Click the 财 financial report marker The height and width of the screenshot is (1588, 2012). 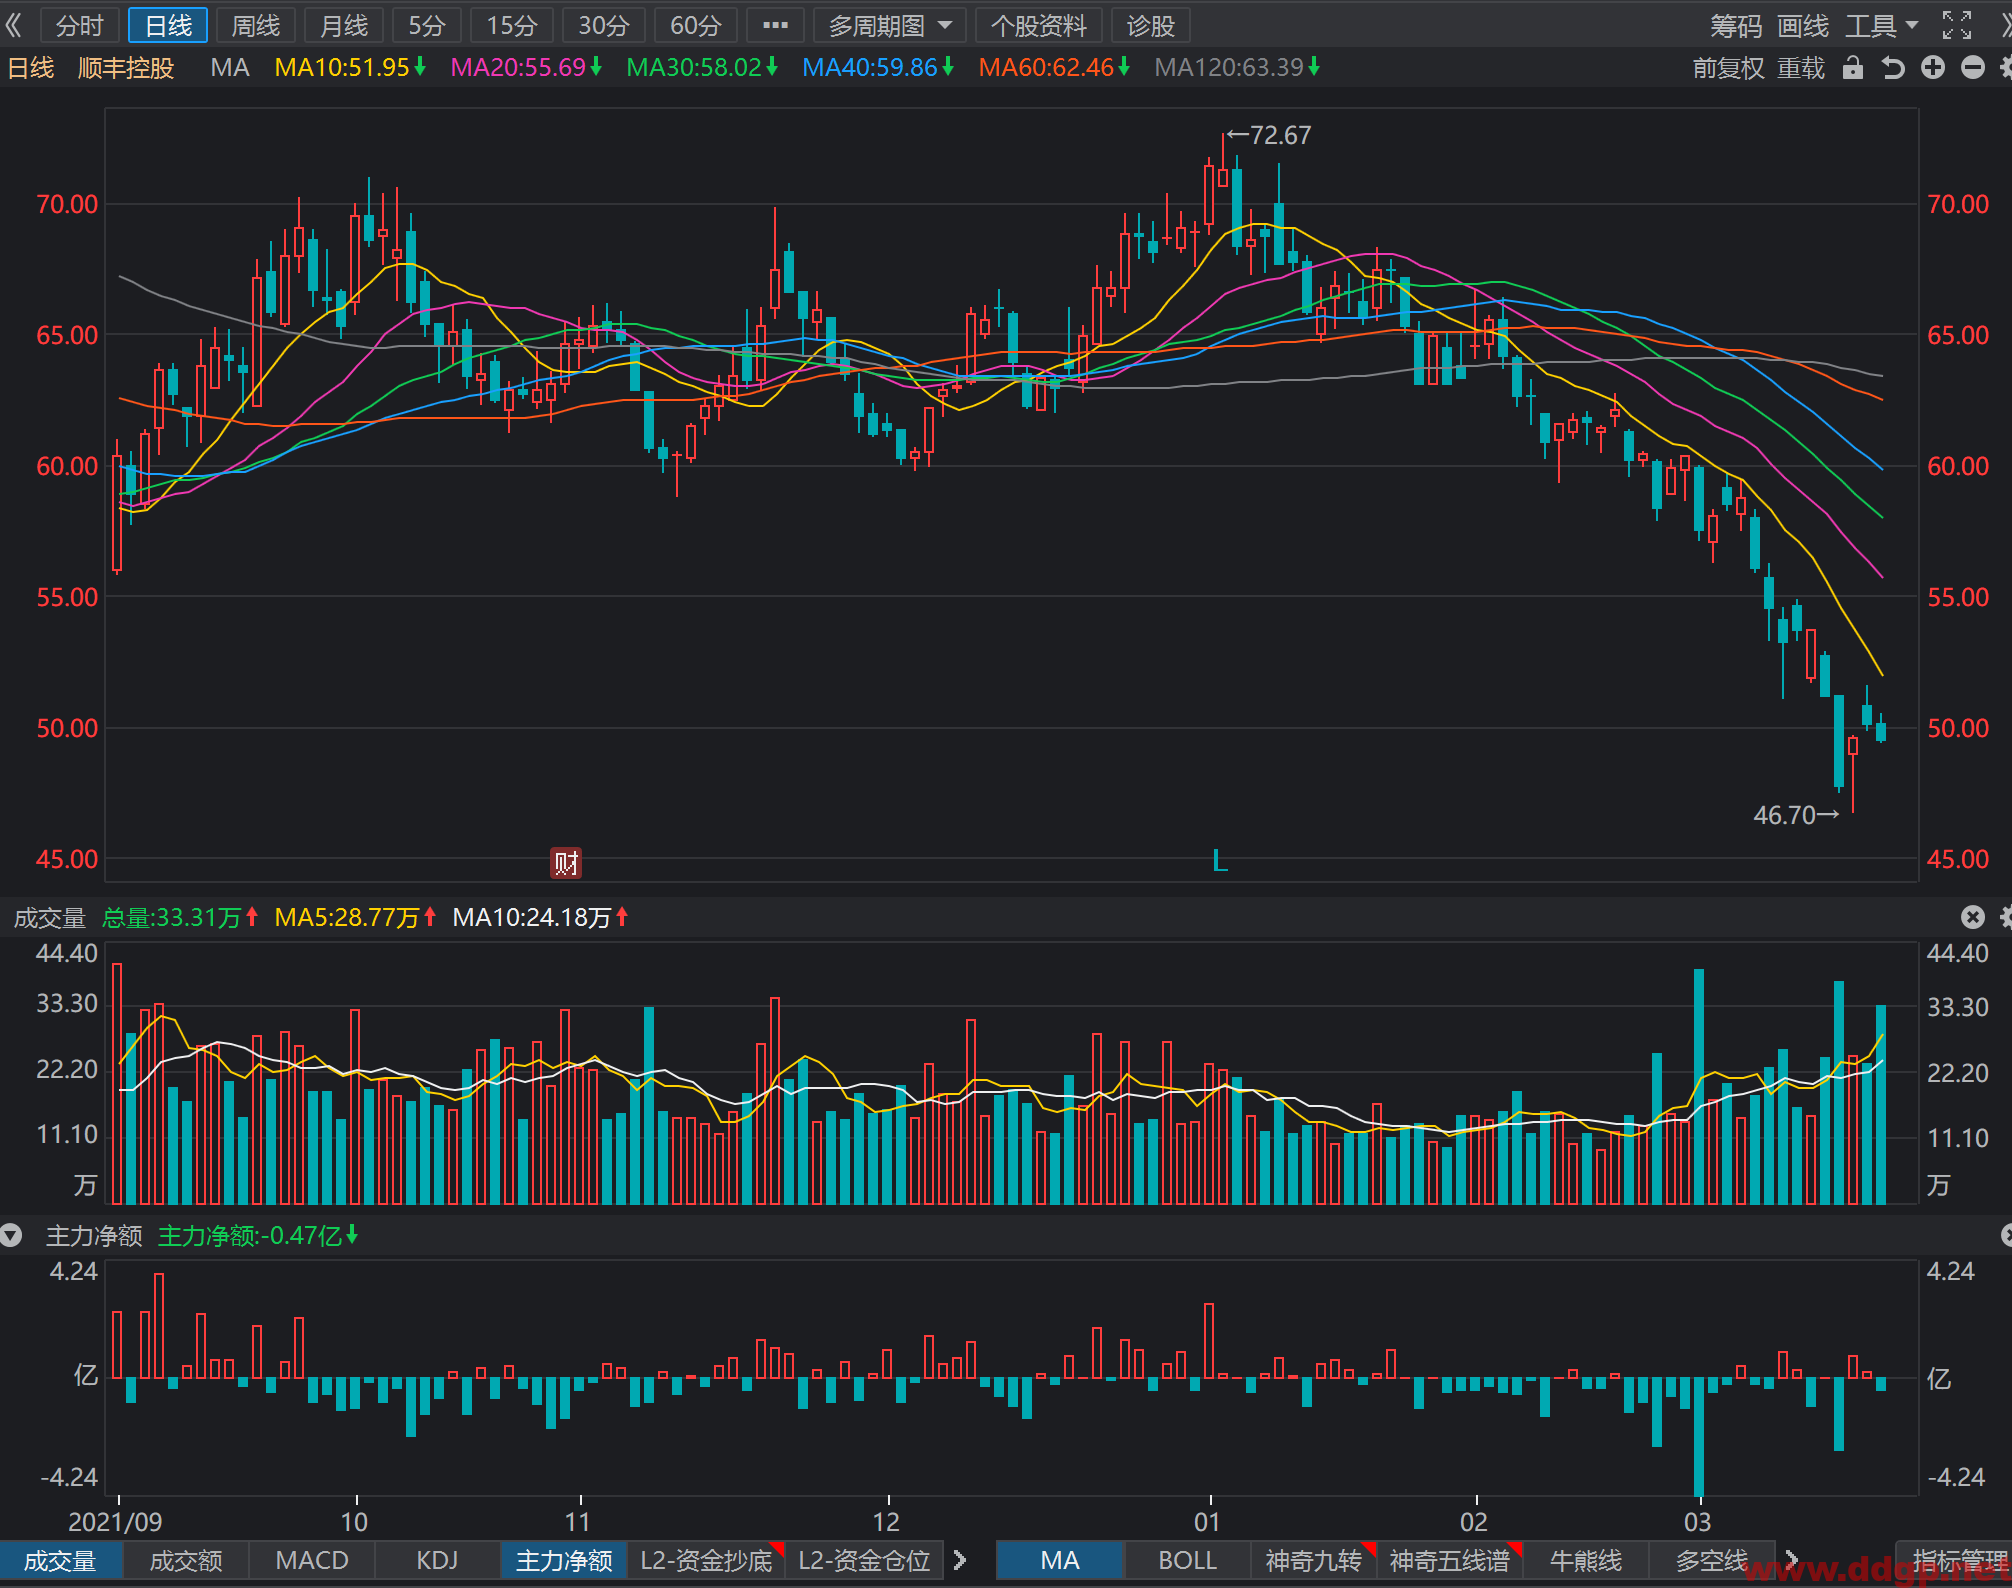click(566, 863)
